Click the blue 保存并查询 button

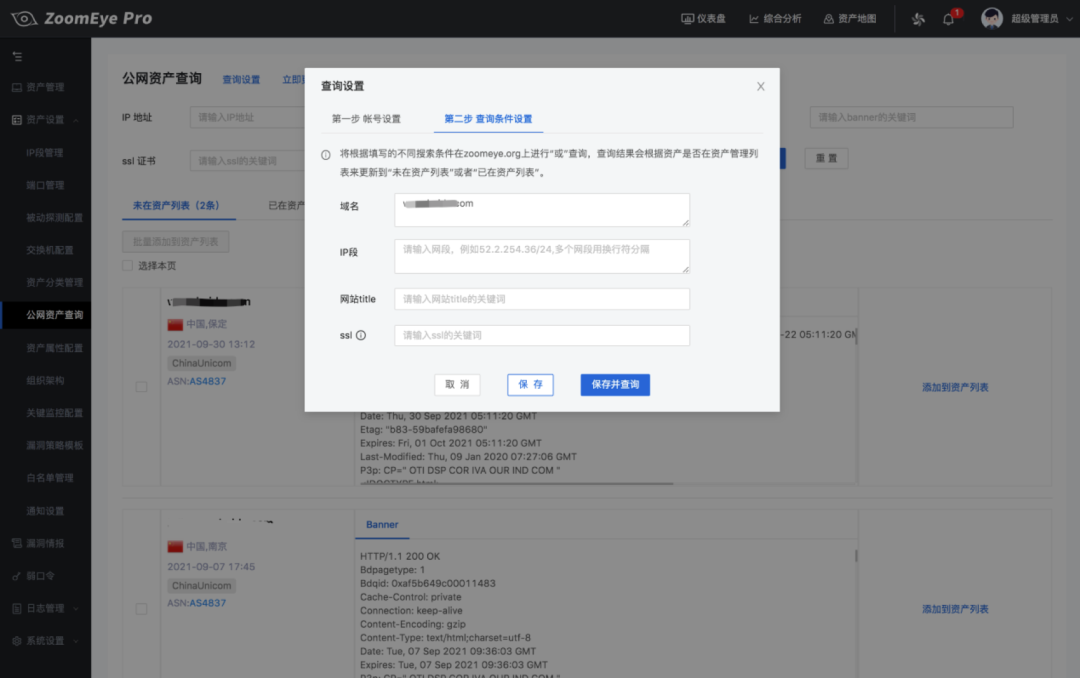[x=615, y=384]
